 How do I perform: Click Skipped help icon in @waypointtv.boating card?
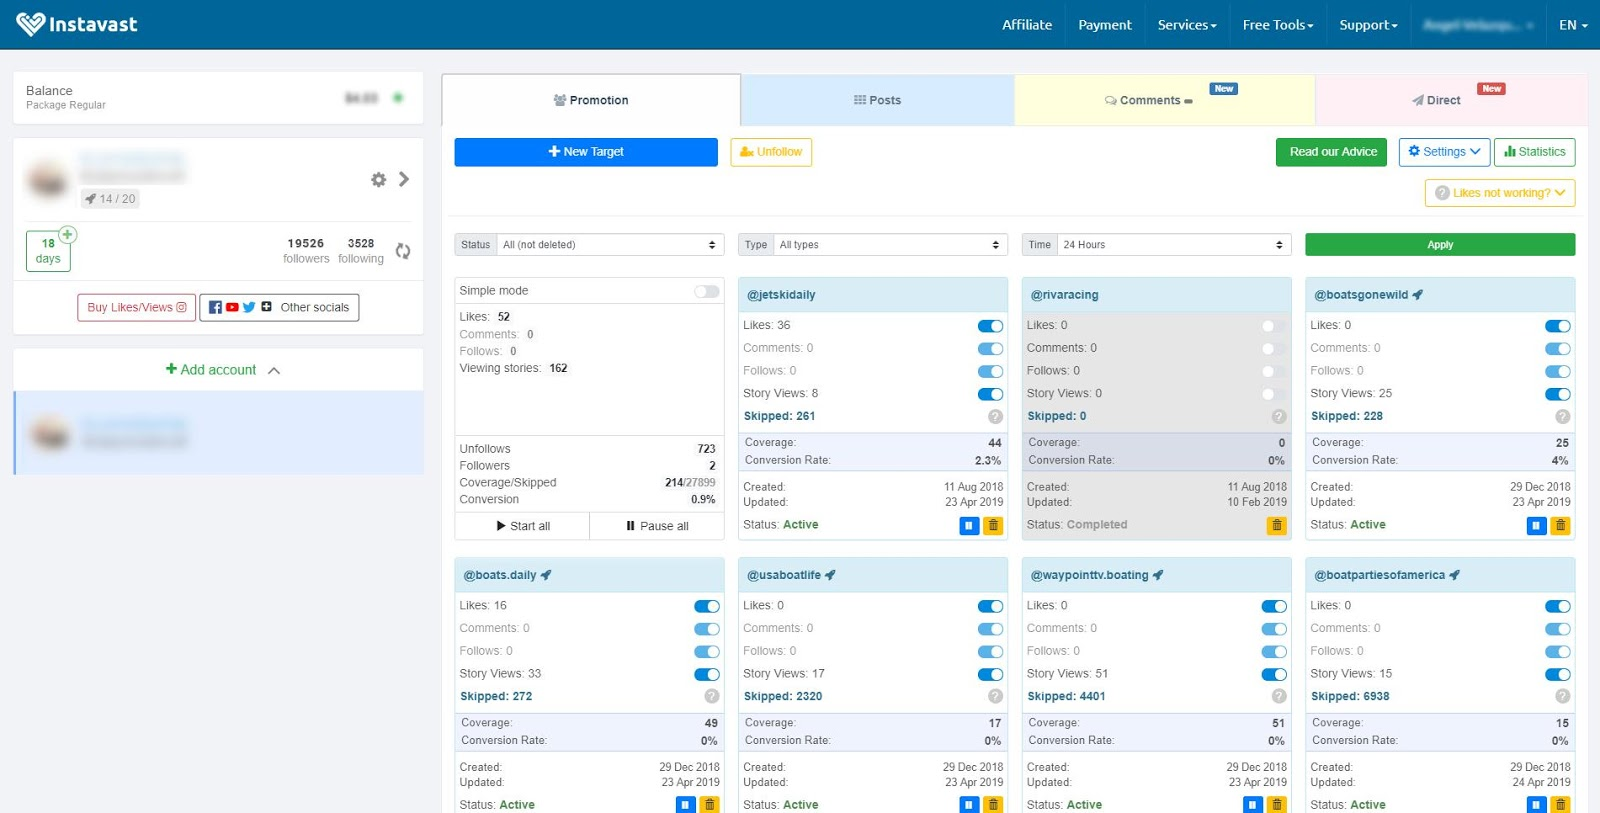1279,697
